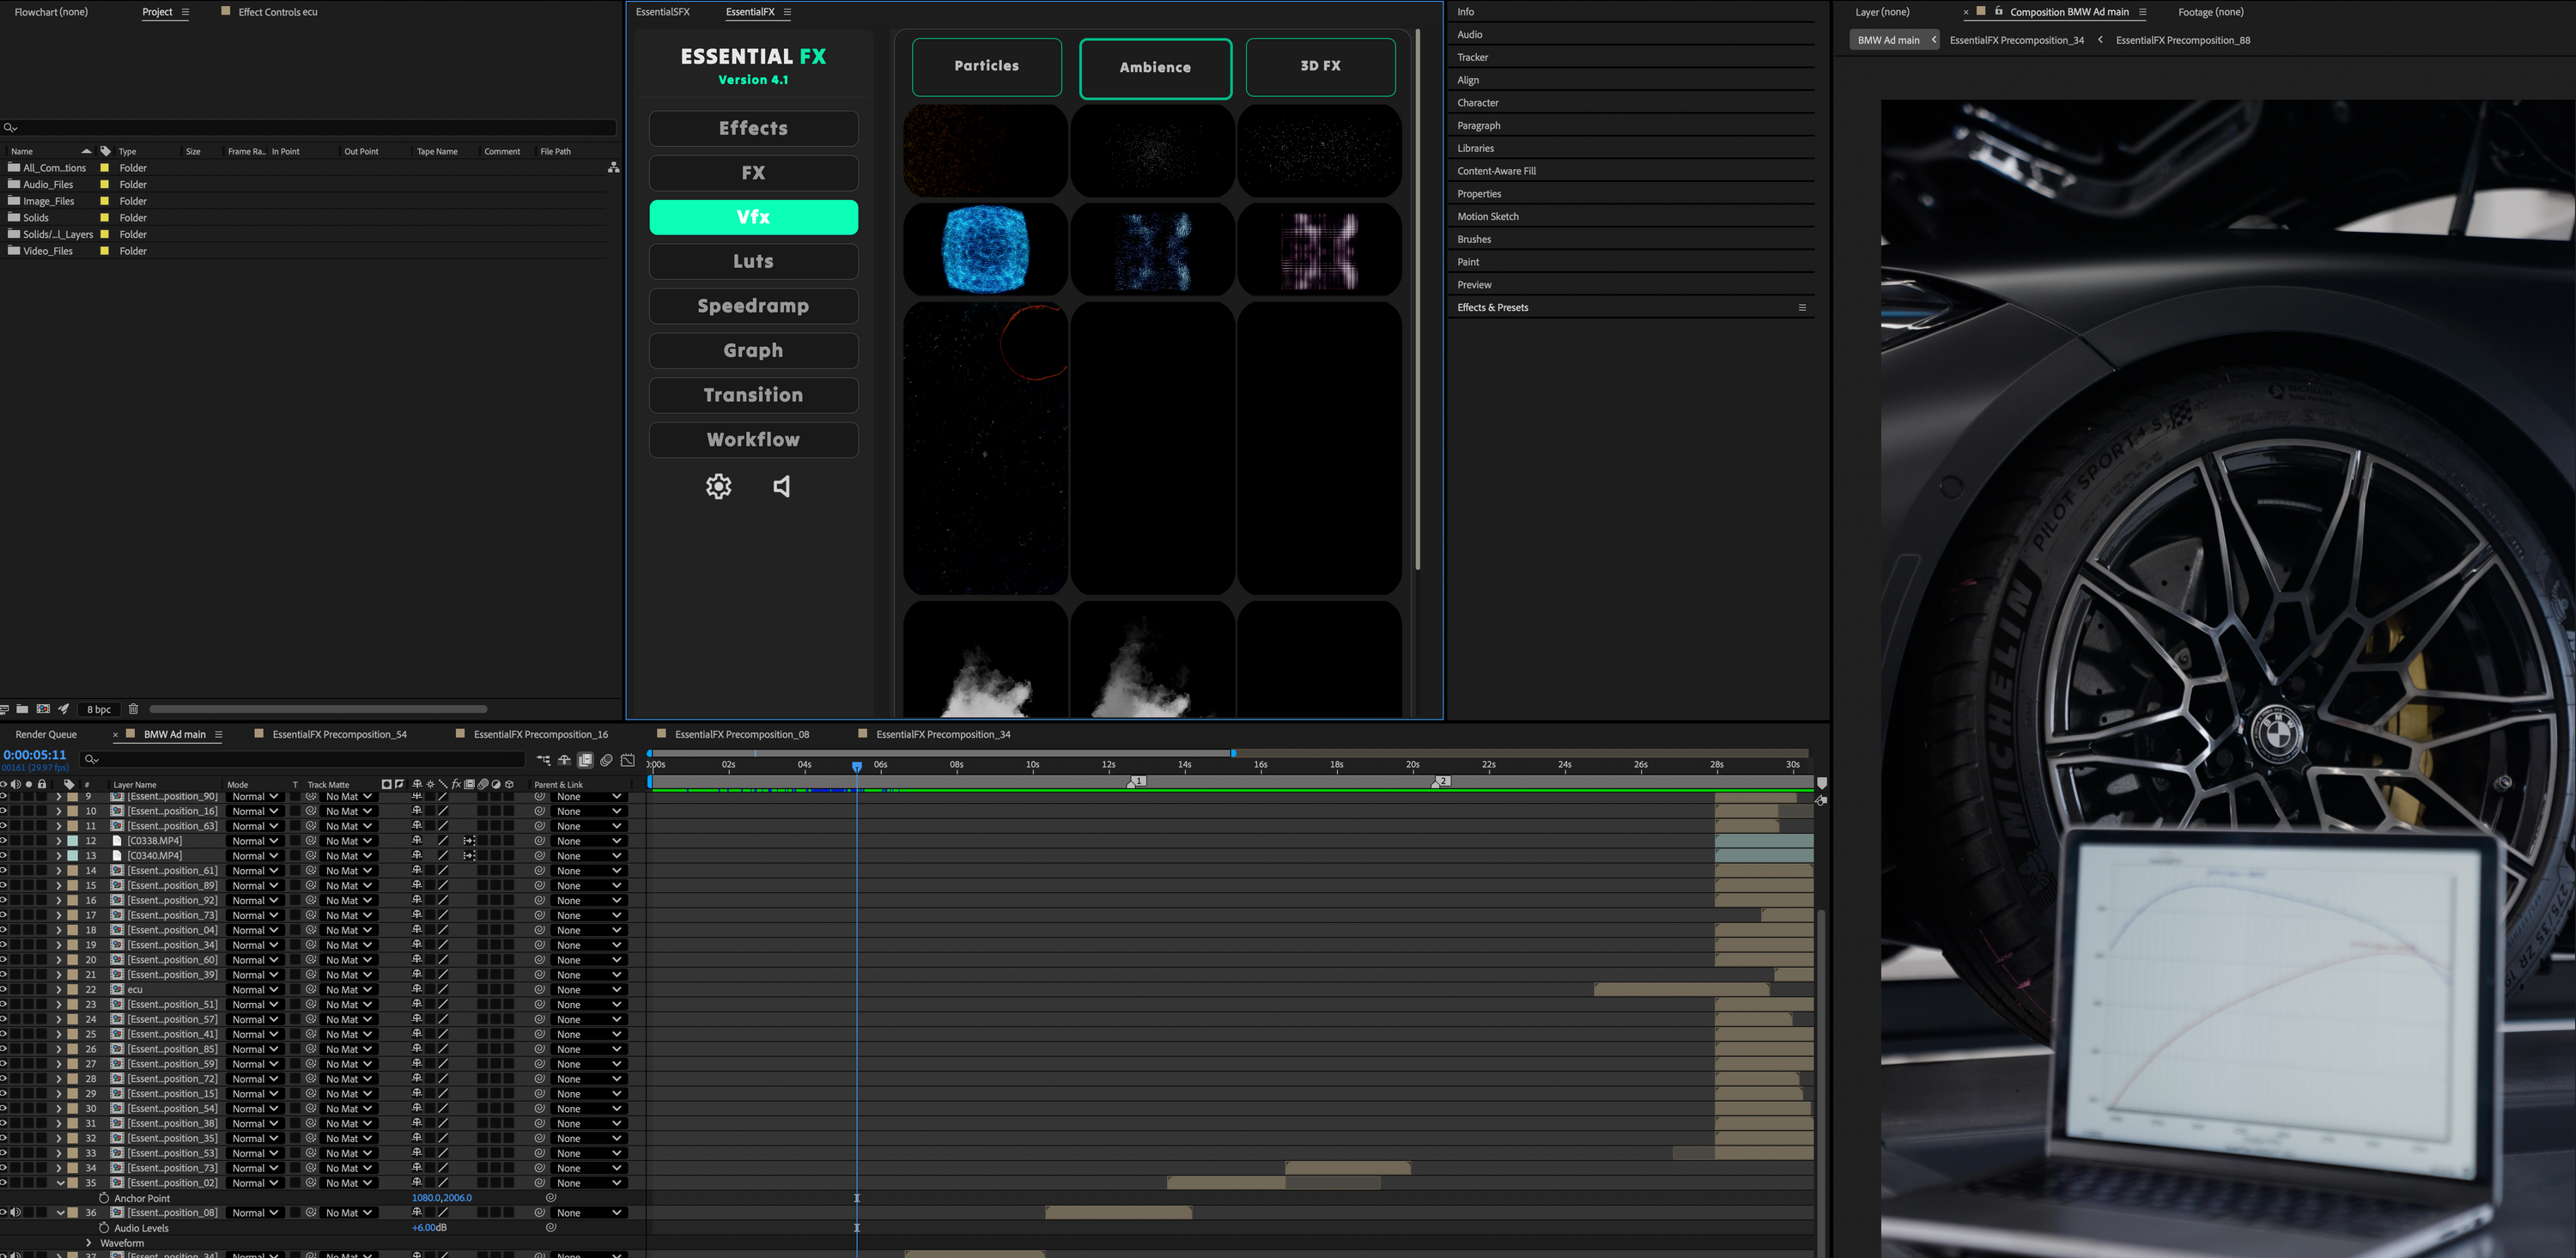2576x1258 pixels.
Task: Switch to the EssentialSFX tab
Action: tap(662, 12)
